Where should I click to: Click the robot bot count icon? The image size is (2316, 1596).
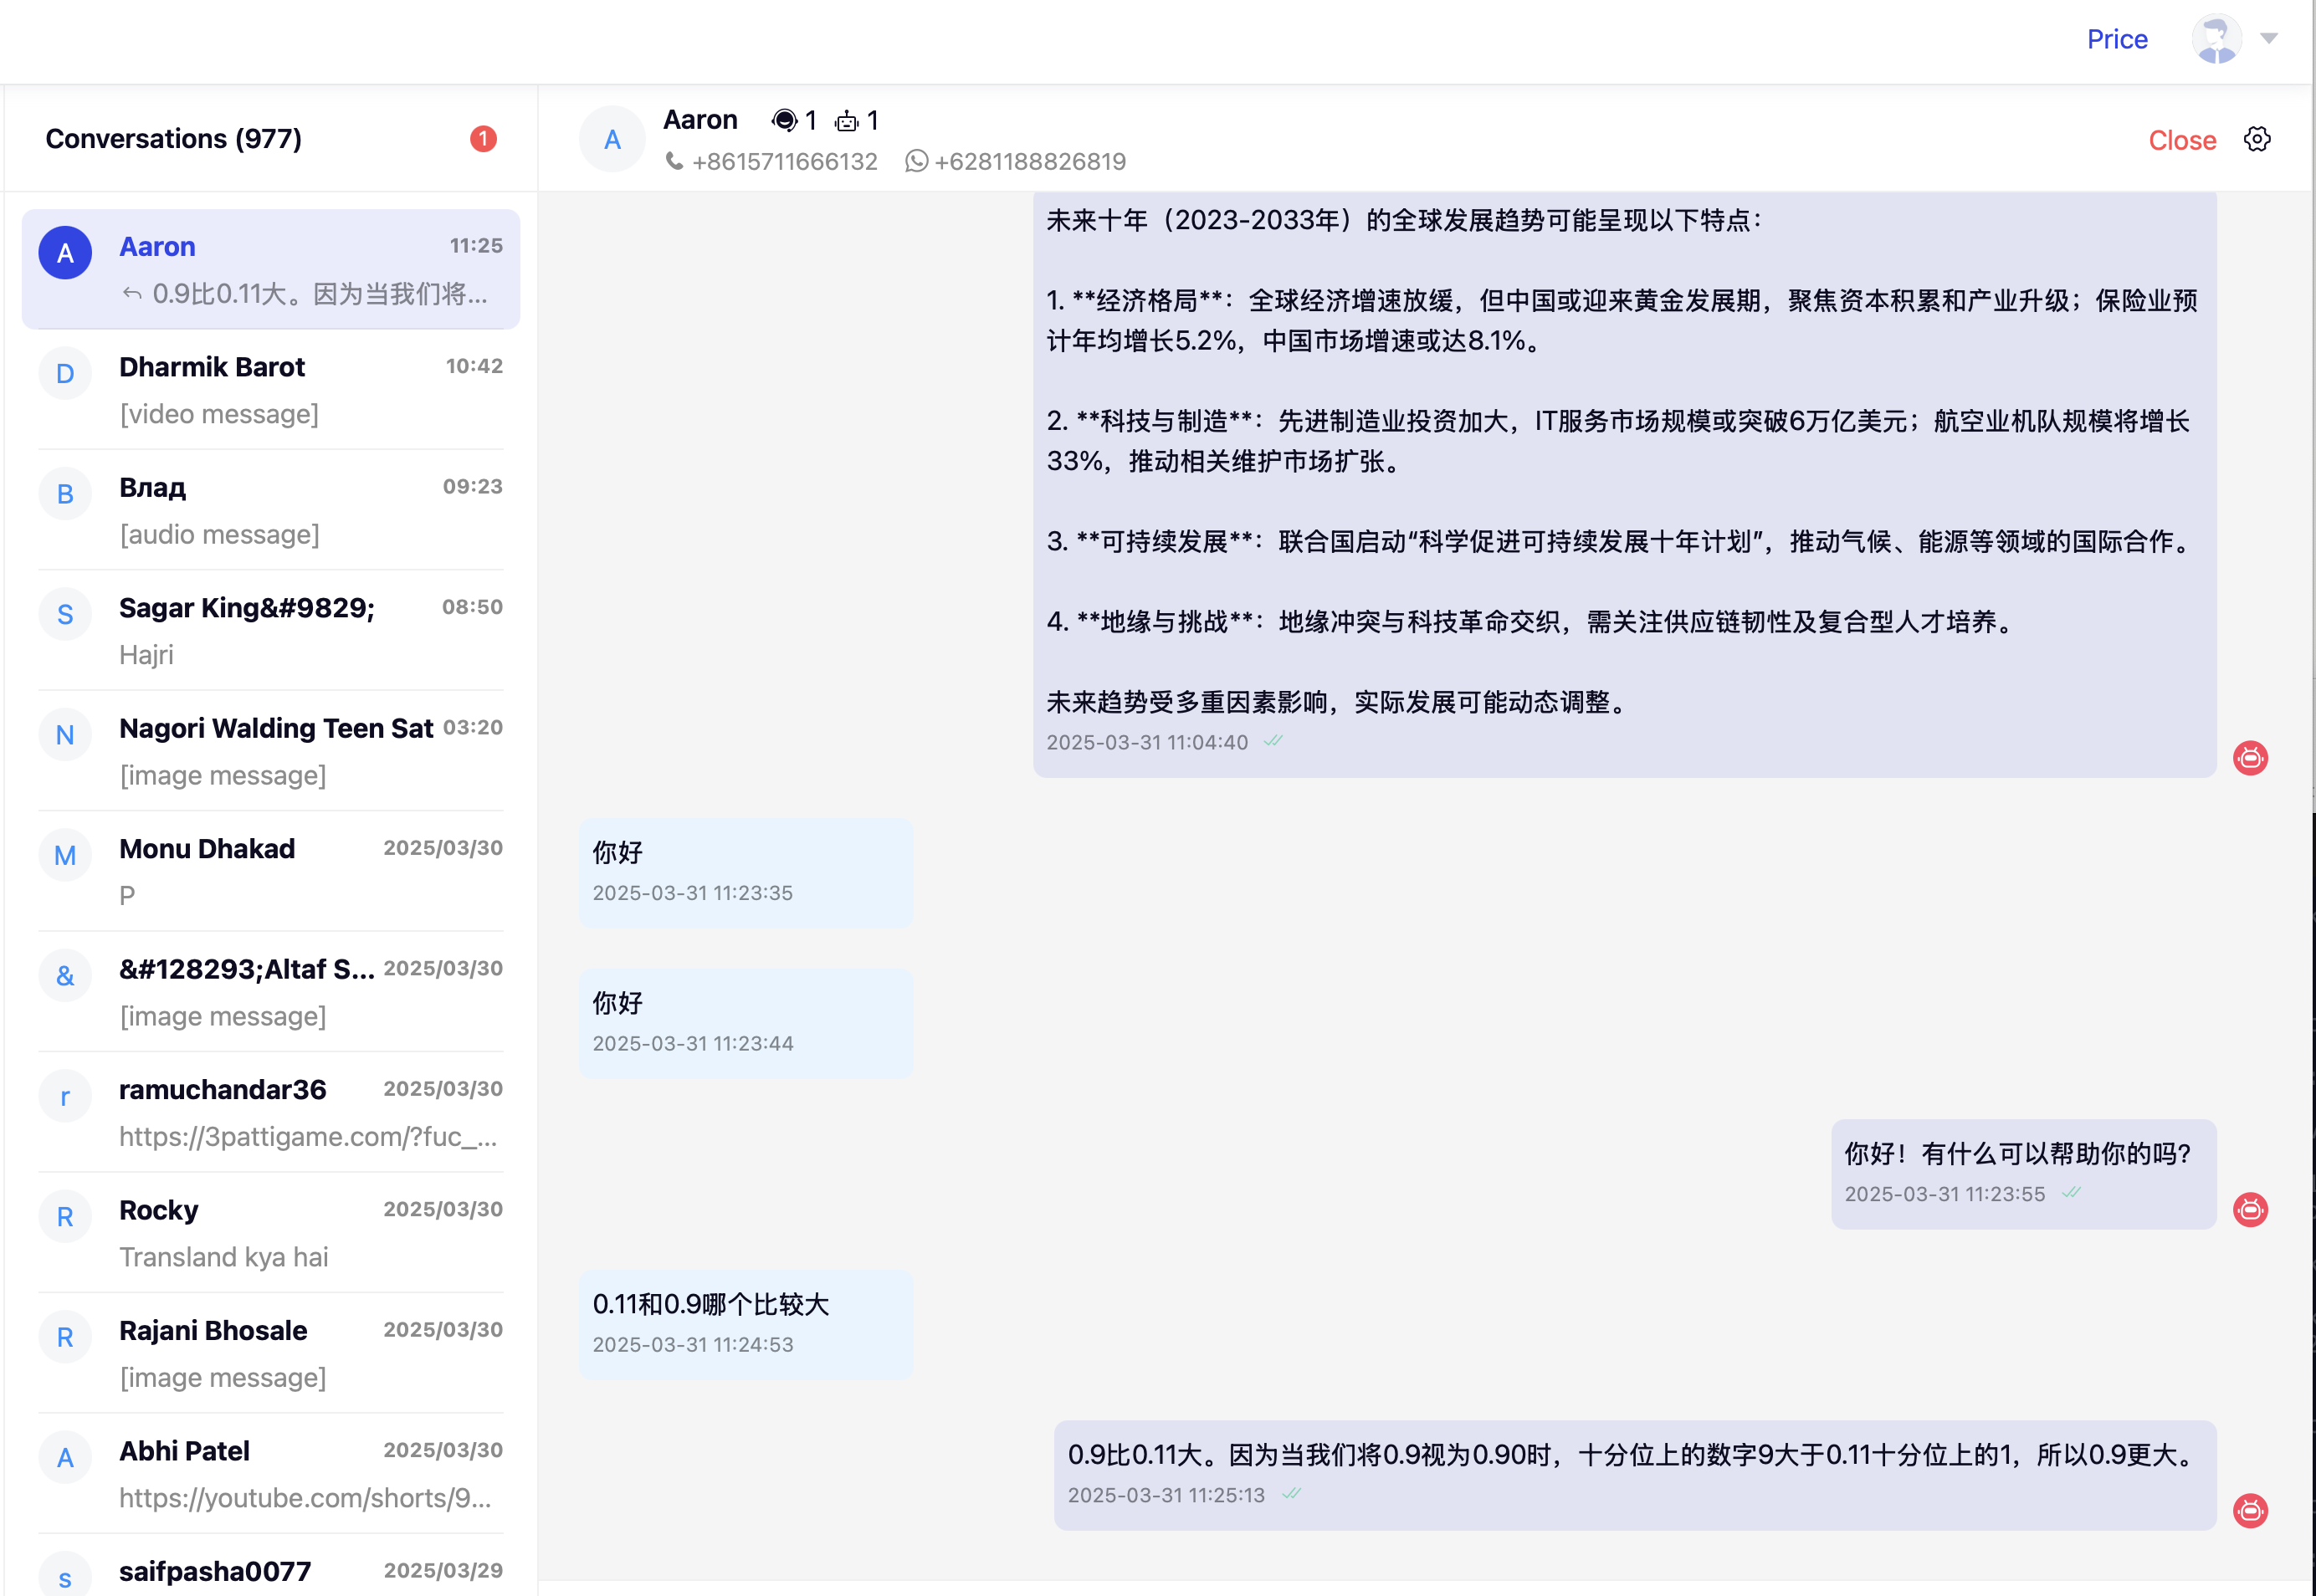846,121
